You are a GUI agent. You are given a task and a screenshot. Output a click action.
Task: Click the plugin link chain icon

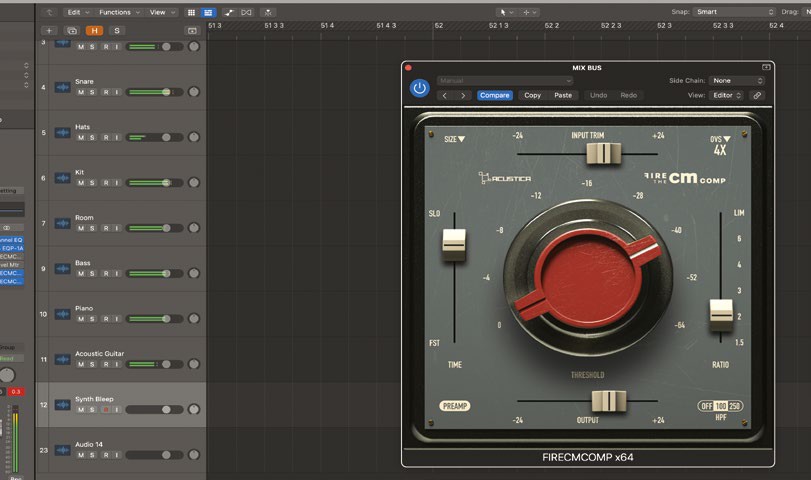click(757, 95)
